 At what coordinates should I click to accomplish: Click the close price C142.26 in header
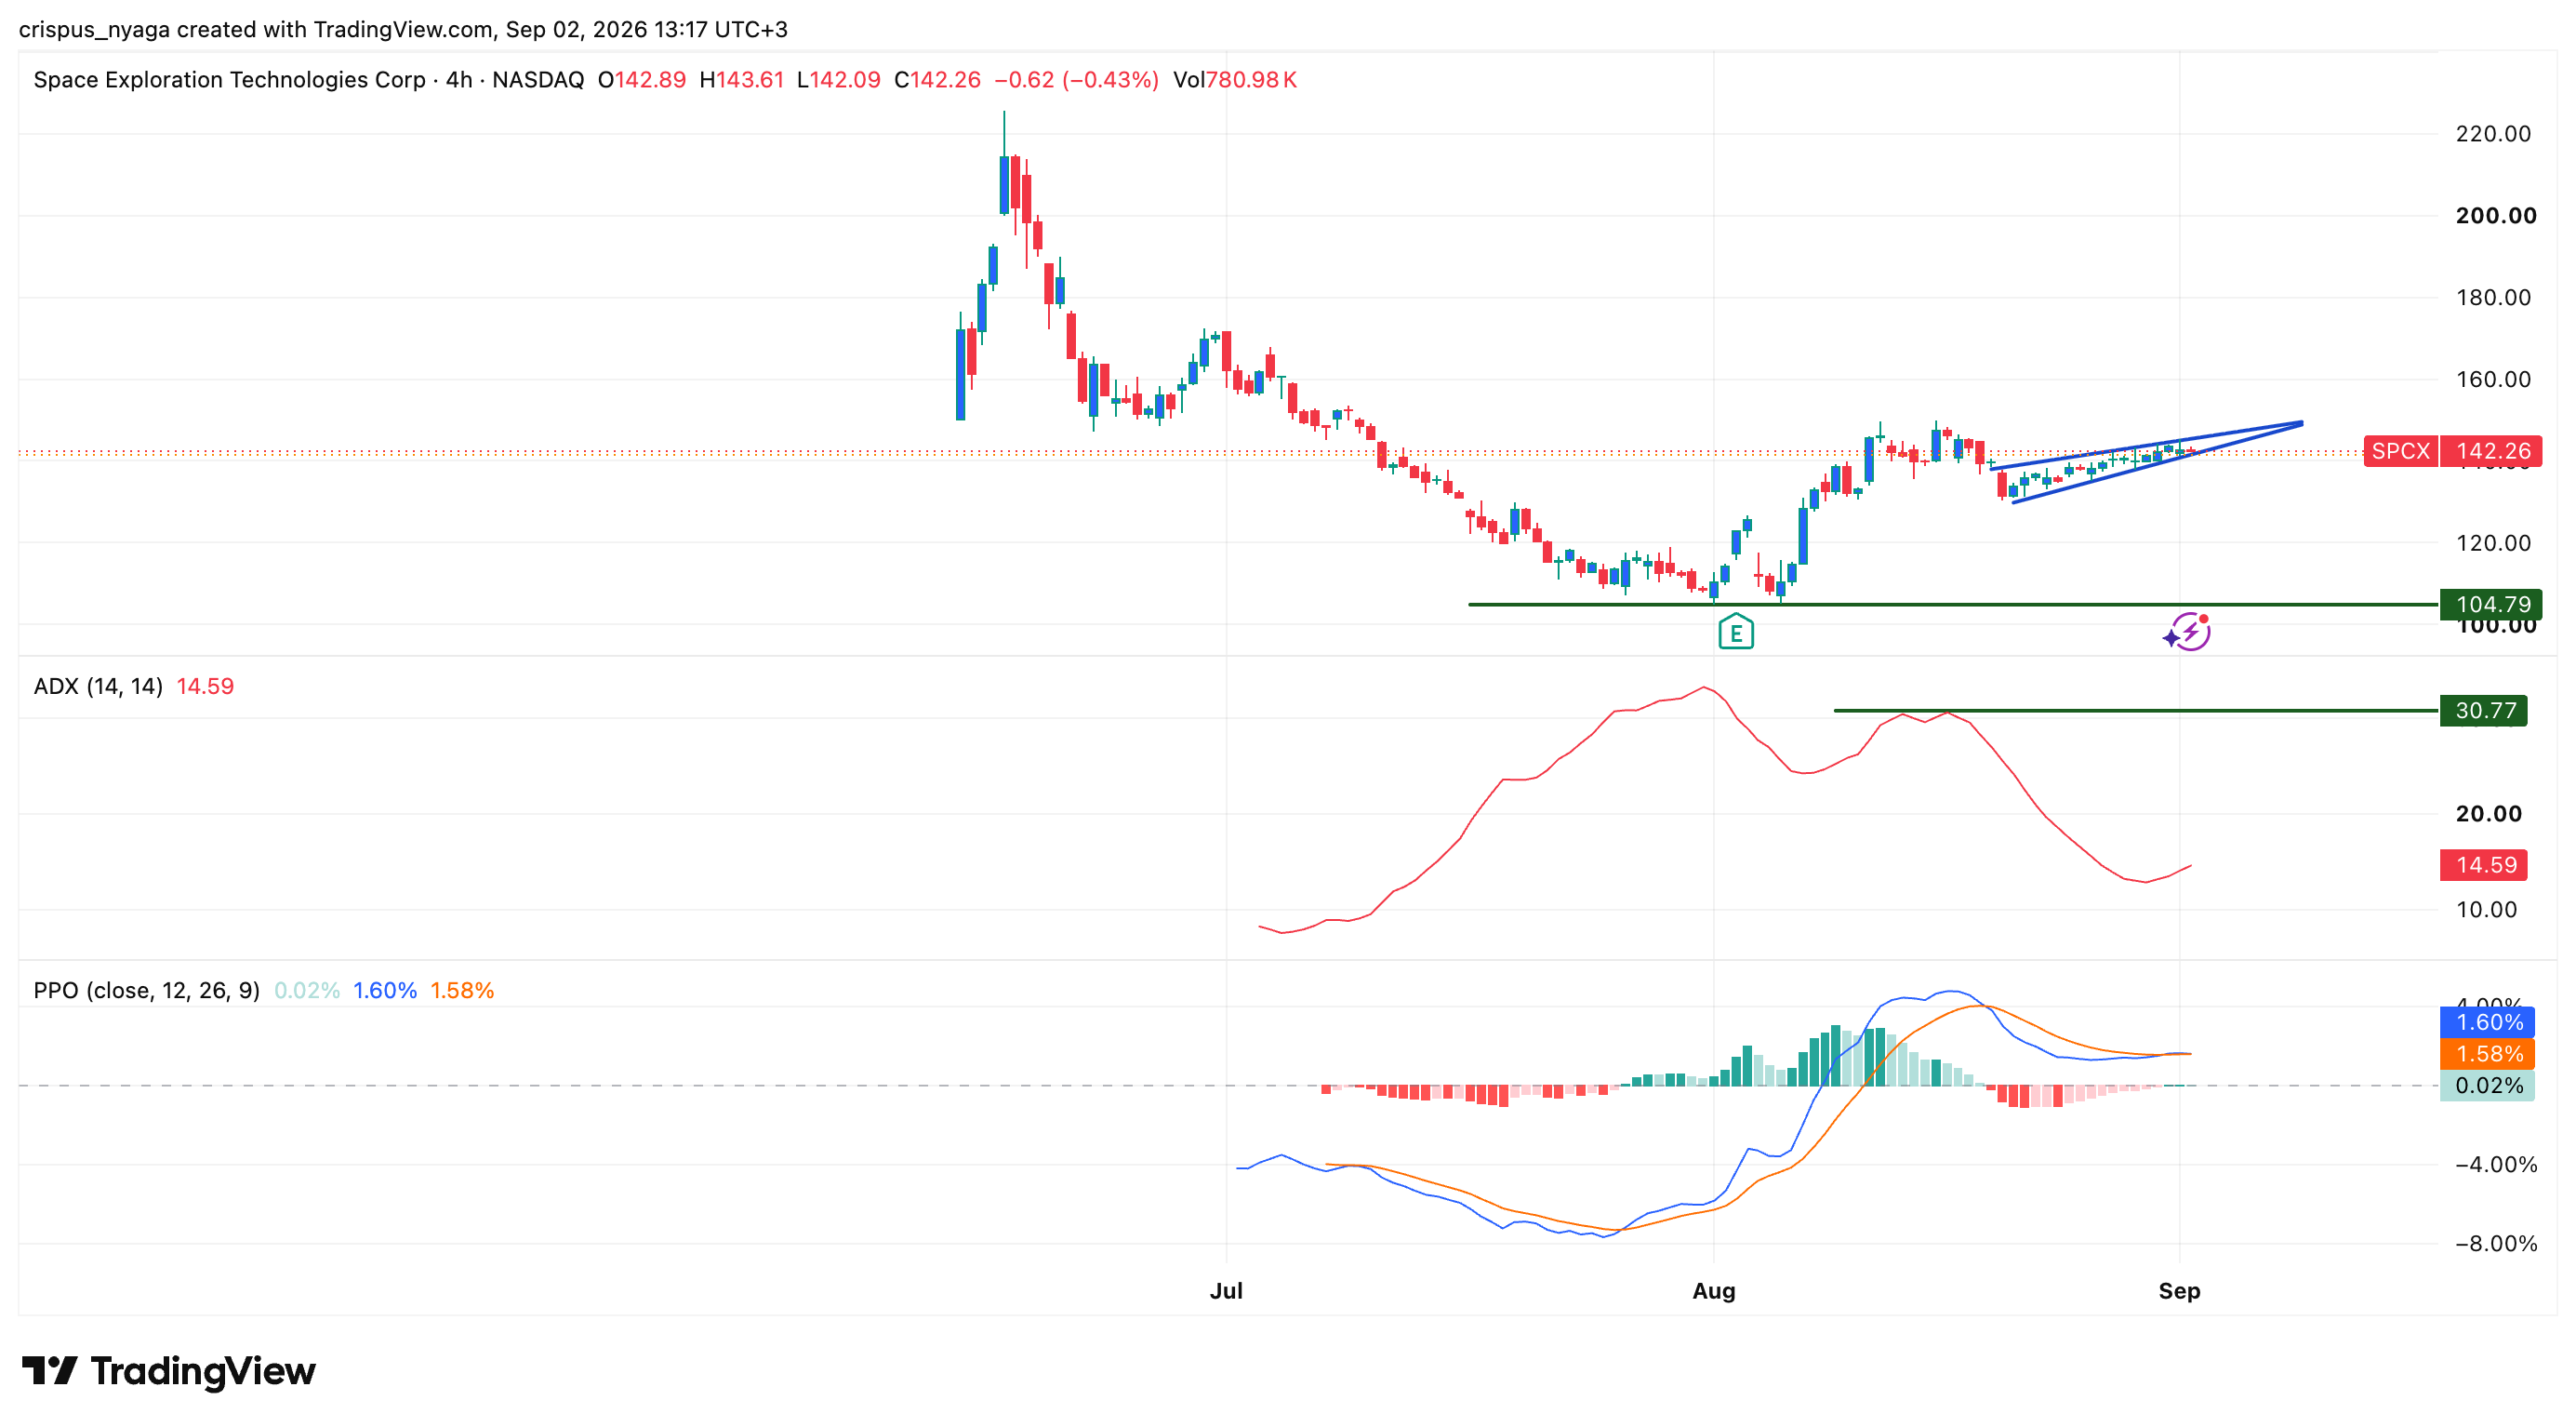coord(937,80)
